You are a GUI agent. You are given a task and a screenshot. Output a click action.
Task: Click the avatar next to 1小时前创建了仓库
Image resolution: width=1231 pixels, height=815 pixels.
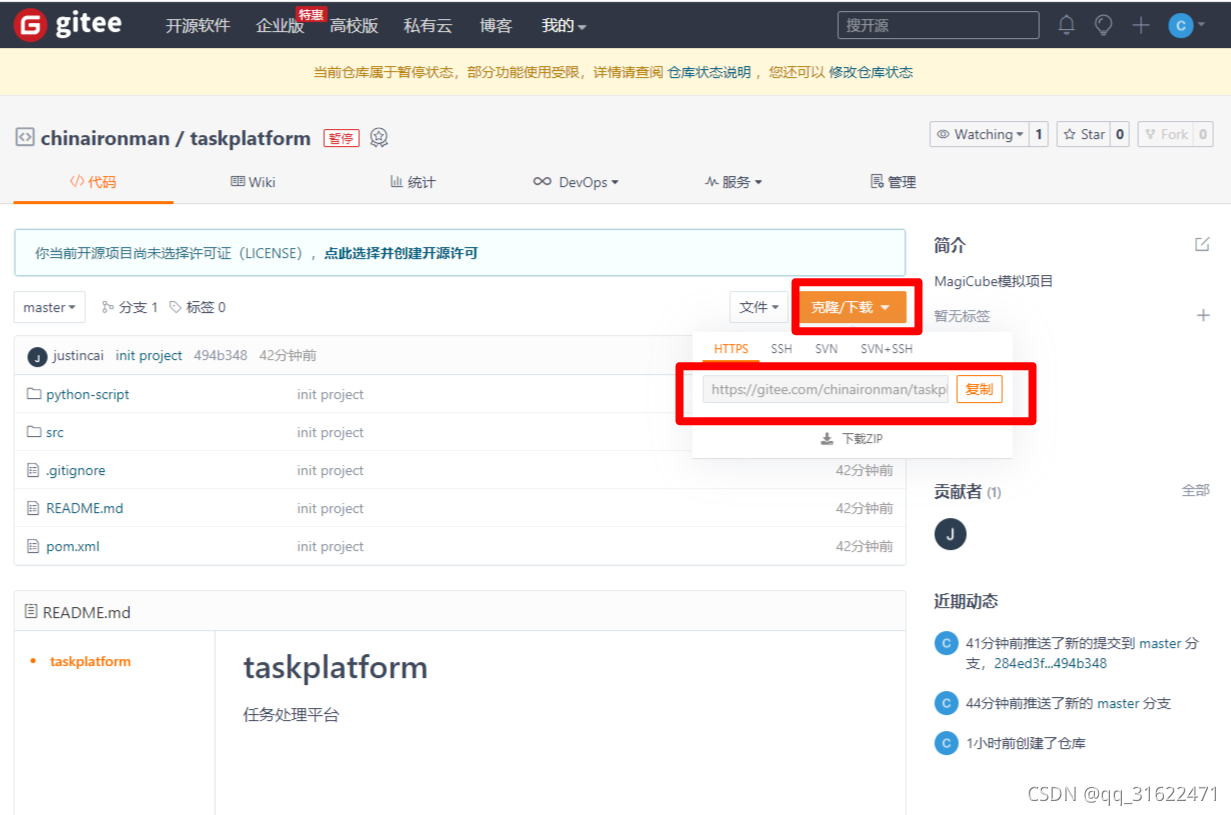[946, 743]
